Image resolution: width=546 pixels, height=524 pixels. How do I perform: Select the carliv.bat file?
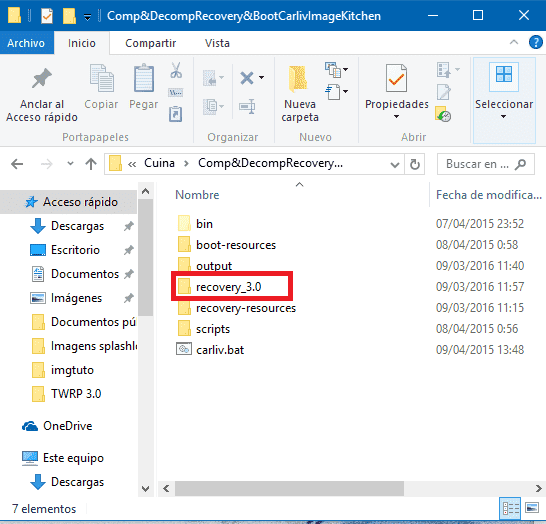point(220,350)
